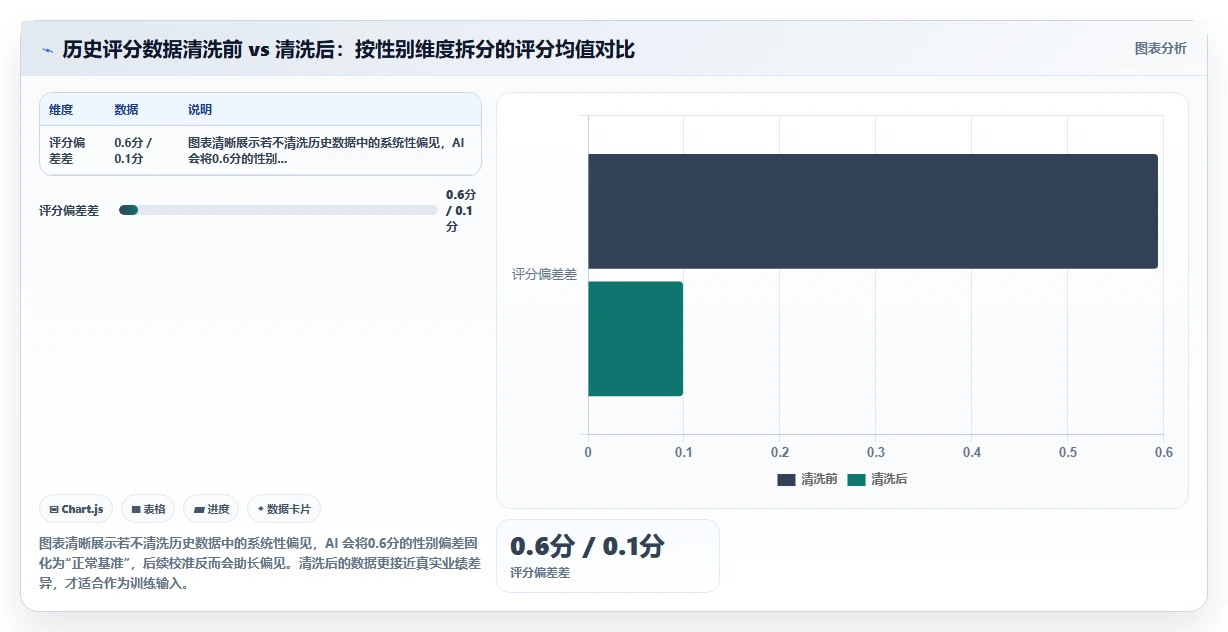Click the progress value label 0.6分 / 0.1分
Image resolution: width=1228 pixels, height=632 pixels.
[460, 211]
